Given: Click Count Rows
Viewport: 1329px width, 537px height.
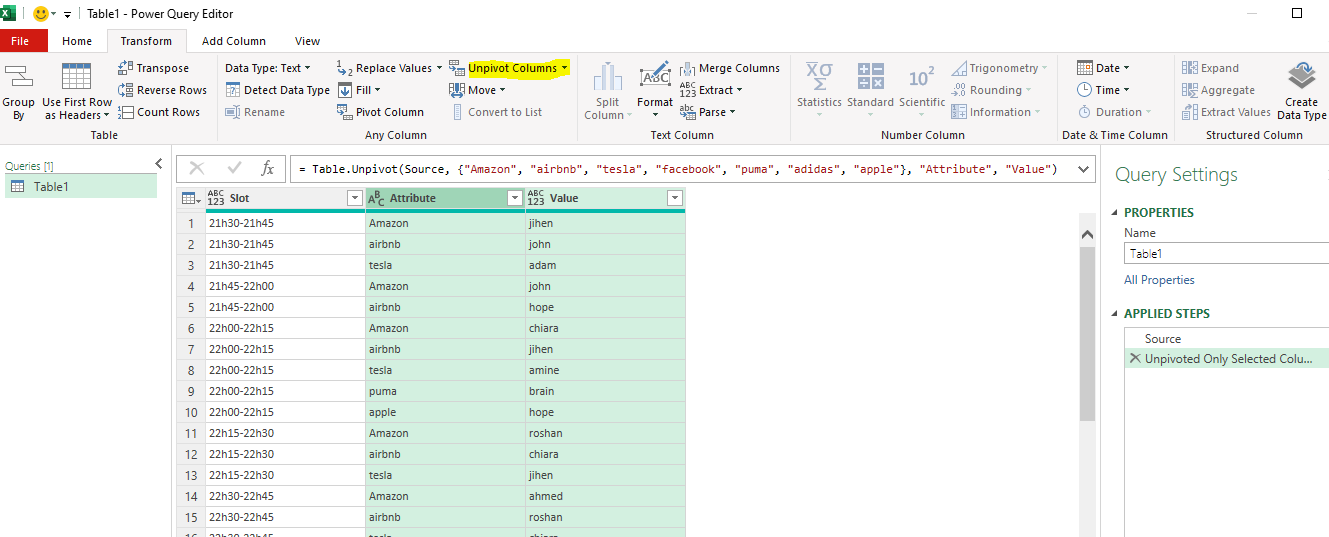Looking at the screenshot, I should coord(159,112).
